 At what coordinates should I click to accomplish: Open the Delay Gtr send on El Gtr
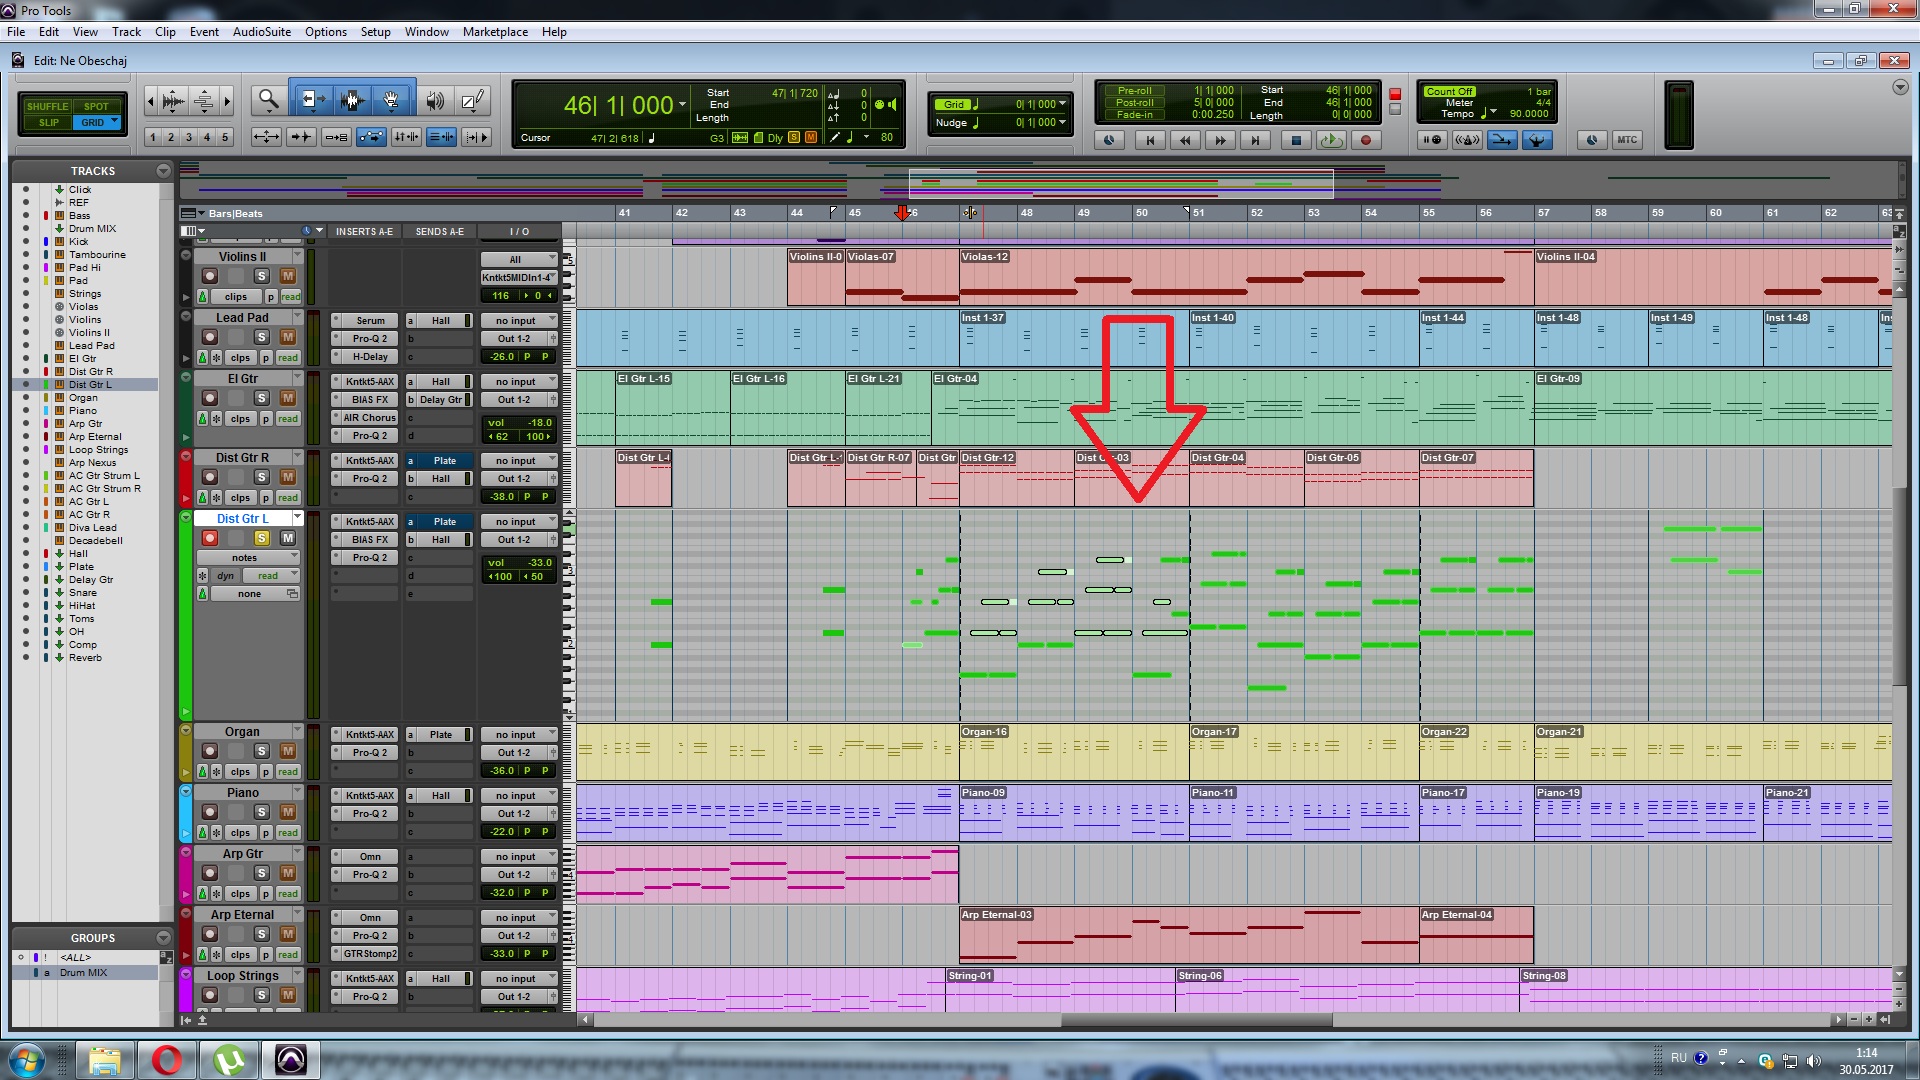coord(440,400)
